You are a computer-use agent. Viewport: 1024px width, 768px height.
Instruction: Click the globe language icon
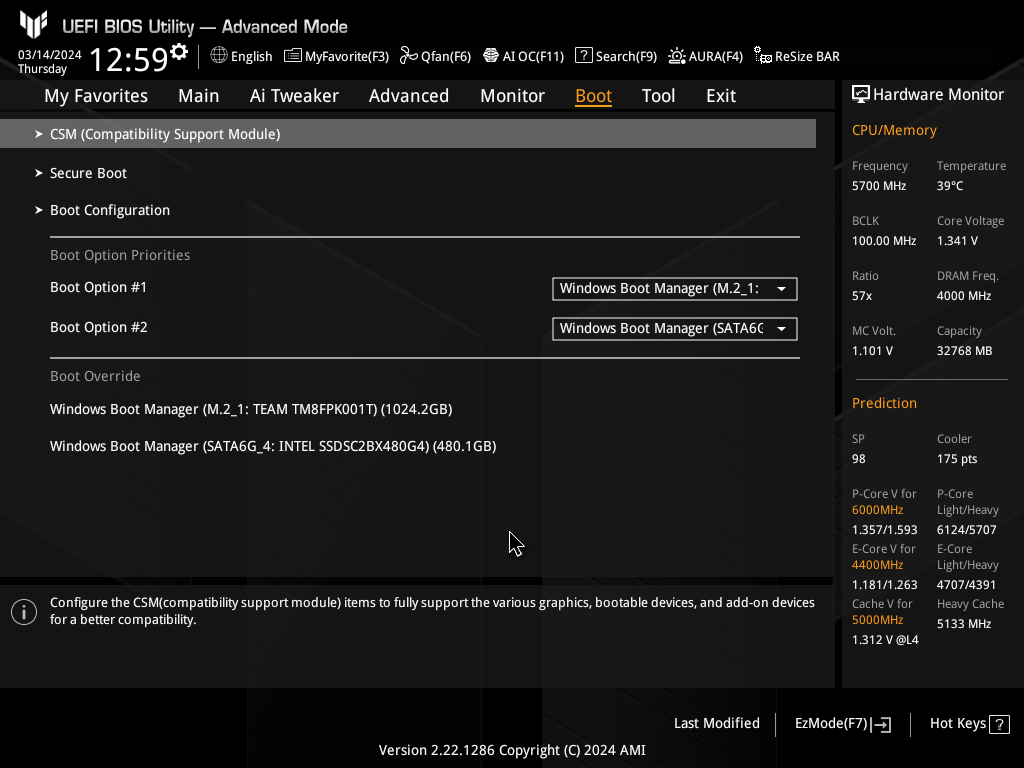point(219,56)
